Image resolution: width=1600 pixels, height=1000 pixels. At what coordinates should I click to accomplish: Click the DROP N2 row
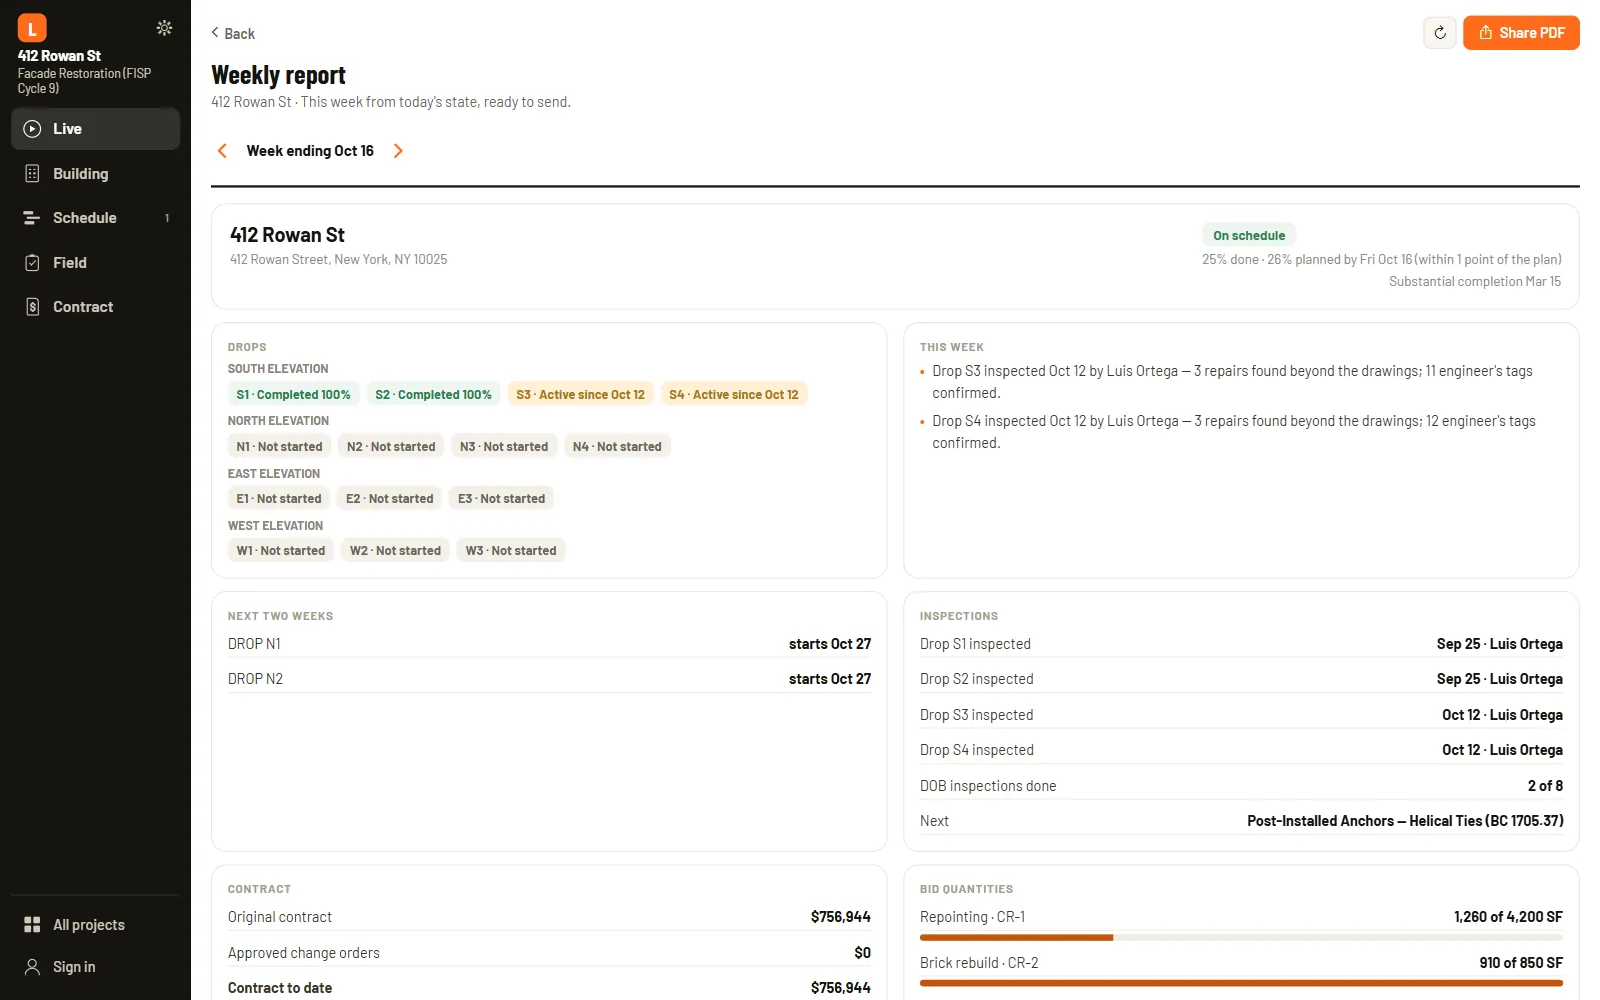[x=549, y=679]
